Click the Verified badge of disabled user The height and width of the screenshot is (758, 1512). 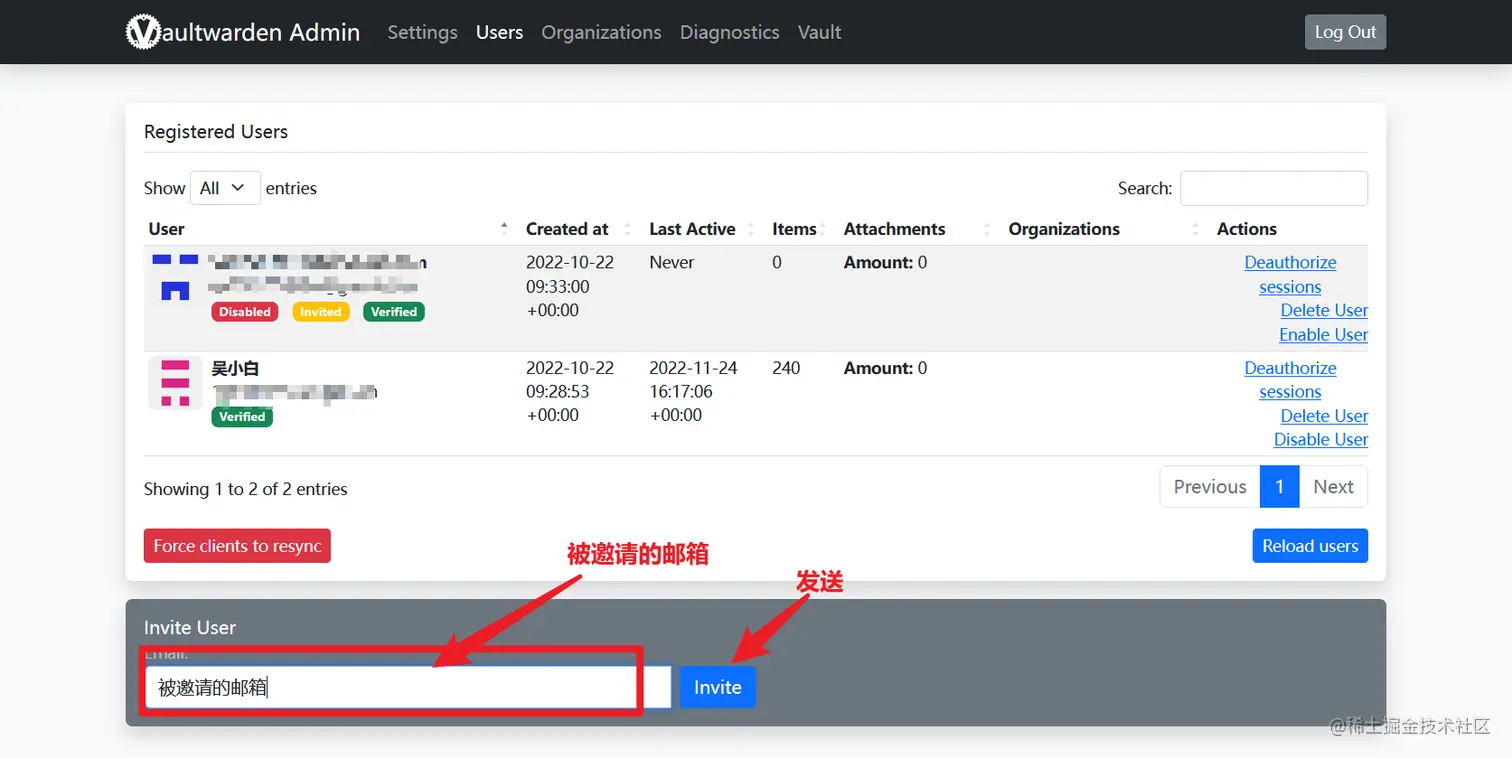394,312
